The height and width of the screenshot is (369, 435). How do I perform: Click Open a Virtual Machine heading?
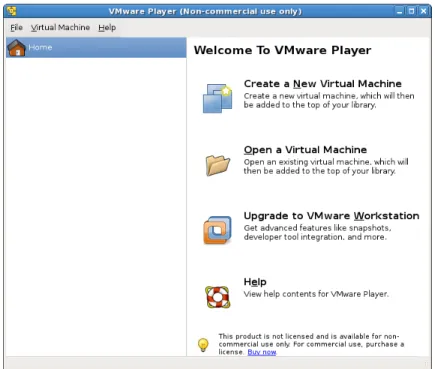(305, 150)
